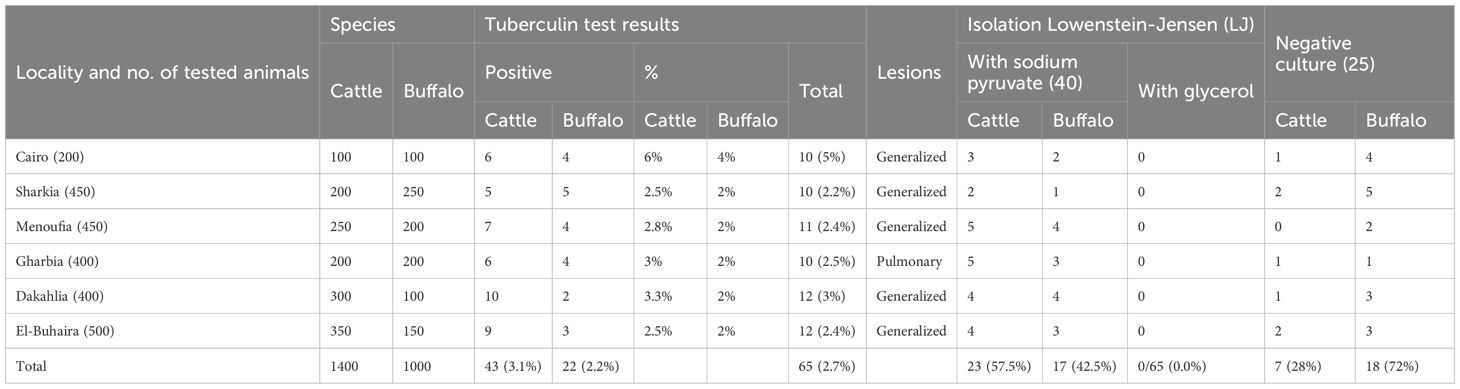Click the 'Lesions' column header

click(x=911, y=72)
